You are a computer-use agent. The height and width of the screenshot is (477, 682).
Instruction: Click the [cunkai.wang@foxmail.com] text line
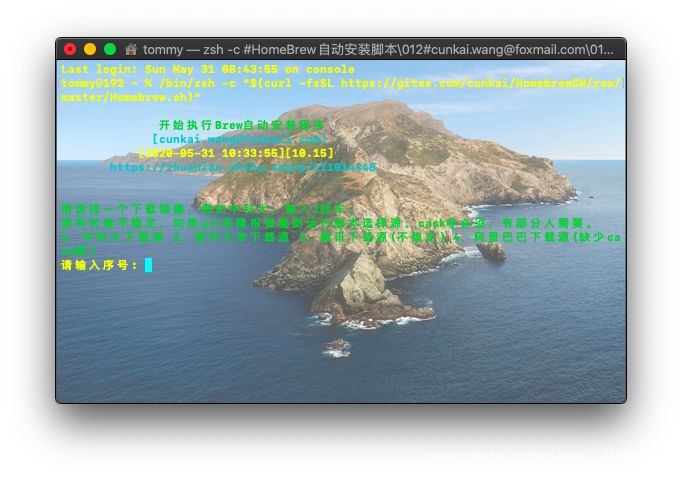click(239, 139)
